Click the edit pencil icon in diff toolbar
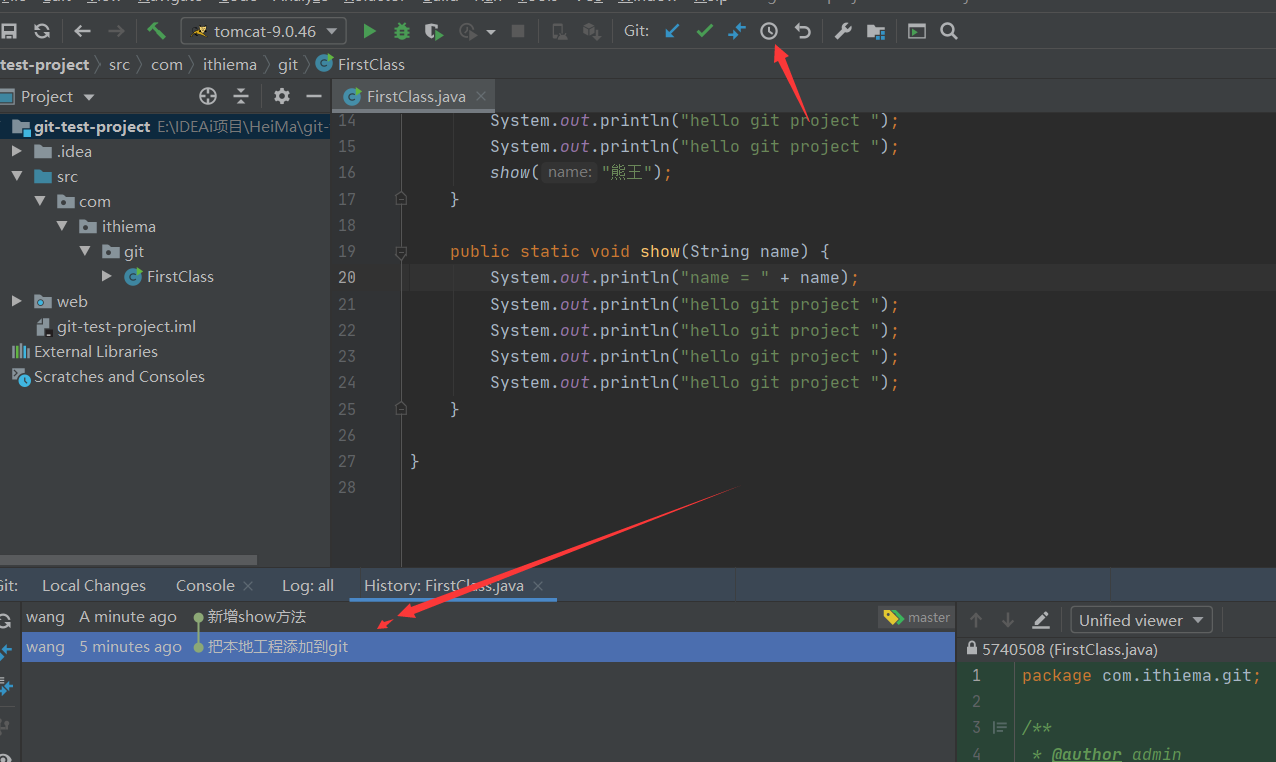 pos(1041,620)
